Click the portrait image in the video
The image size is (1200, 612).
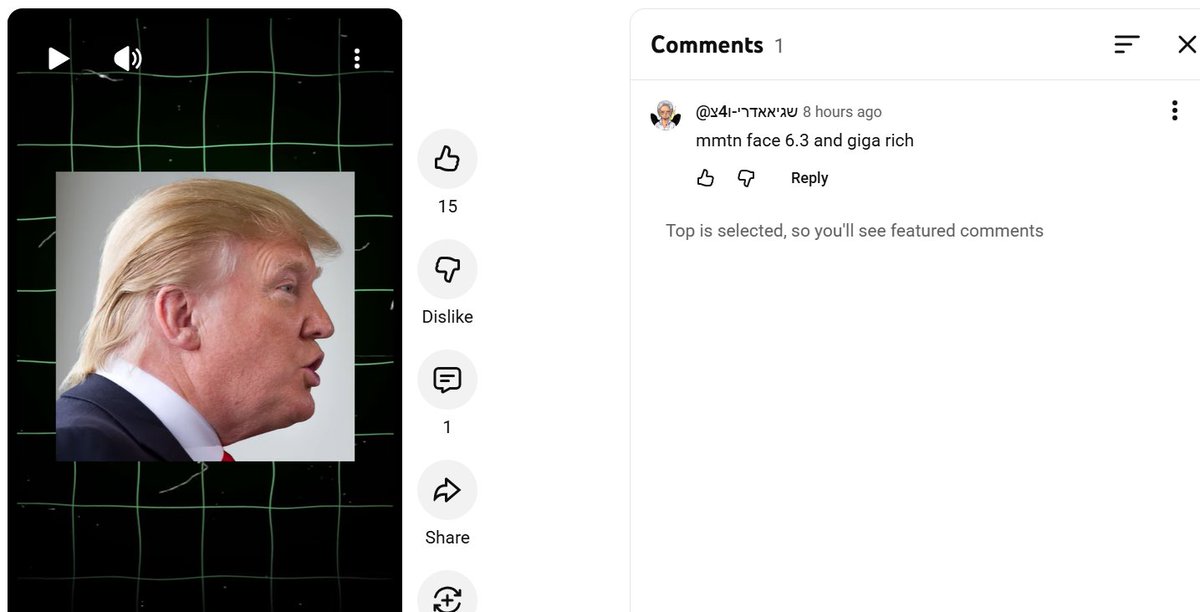pos(205,316)
